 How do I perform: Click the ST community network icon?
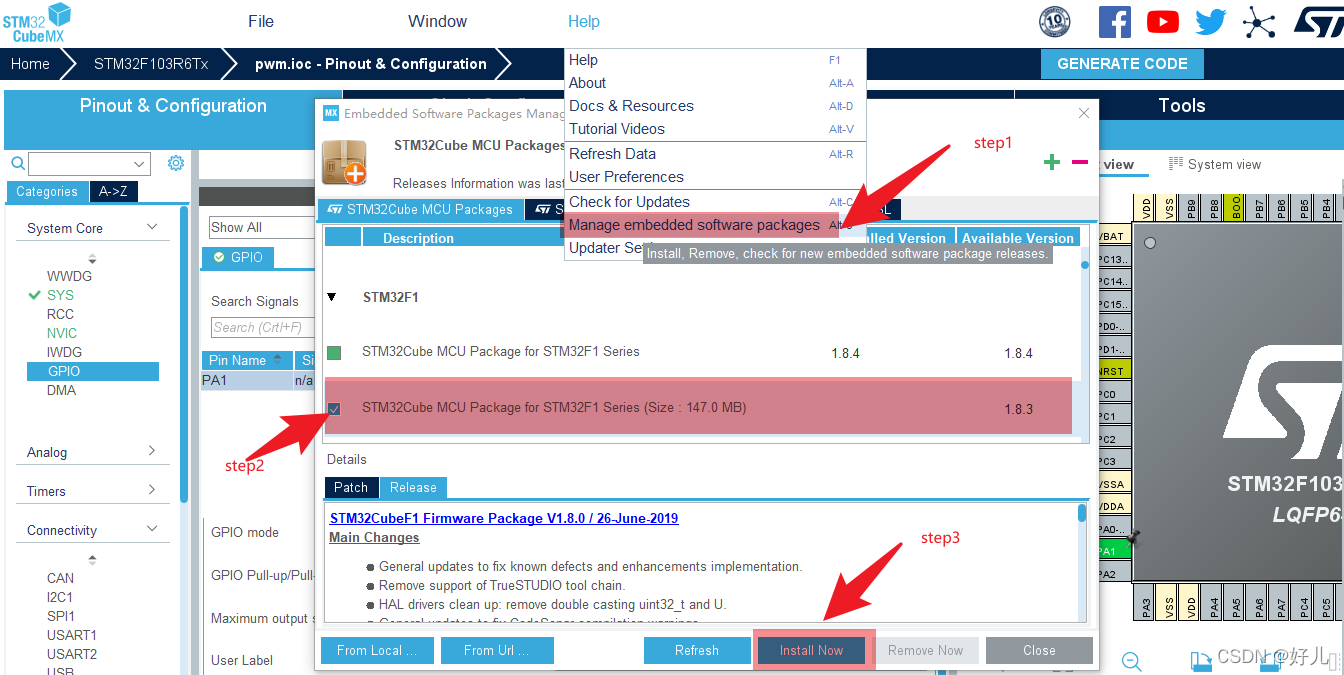click(x=1259, y=22)
